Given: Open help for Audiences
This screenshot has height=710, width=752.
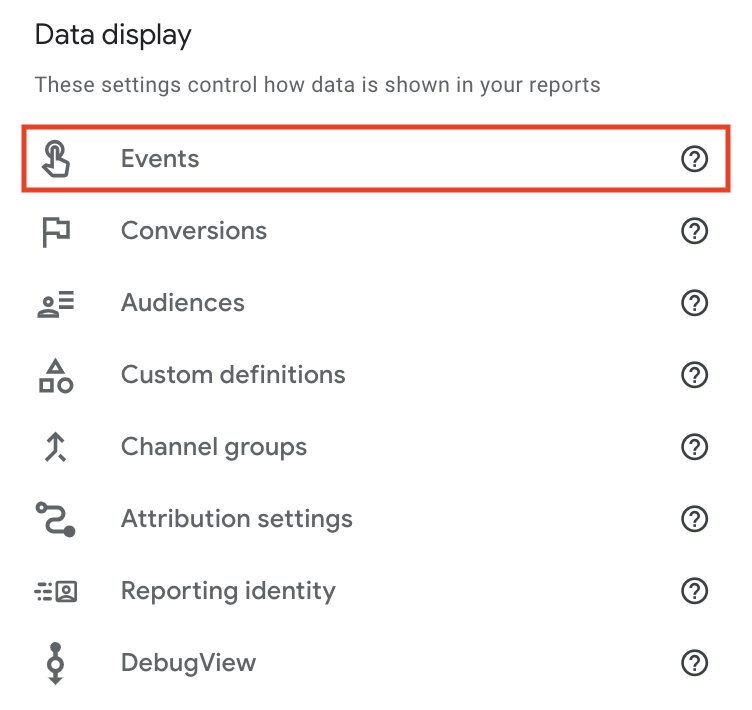Looking at the screenshot, I should pos(694,303).
